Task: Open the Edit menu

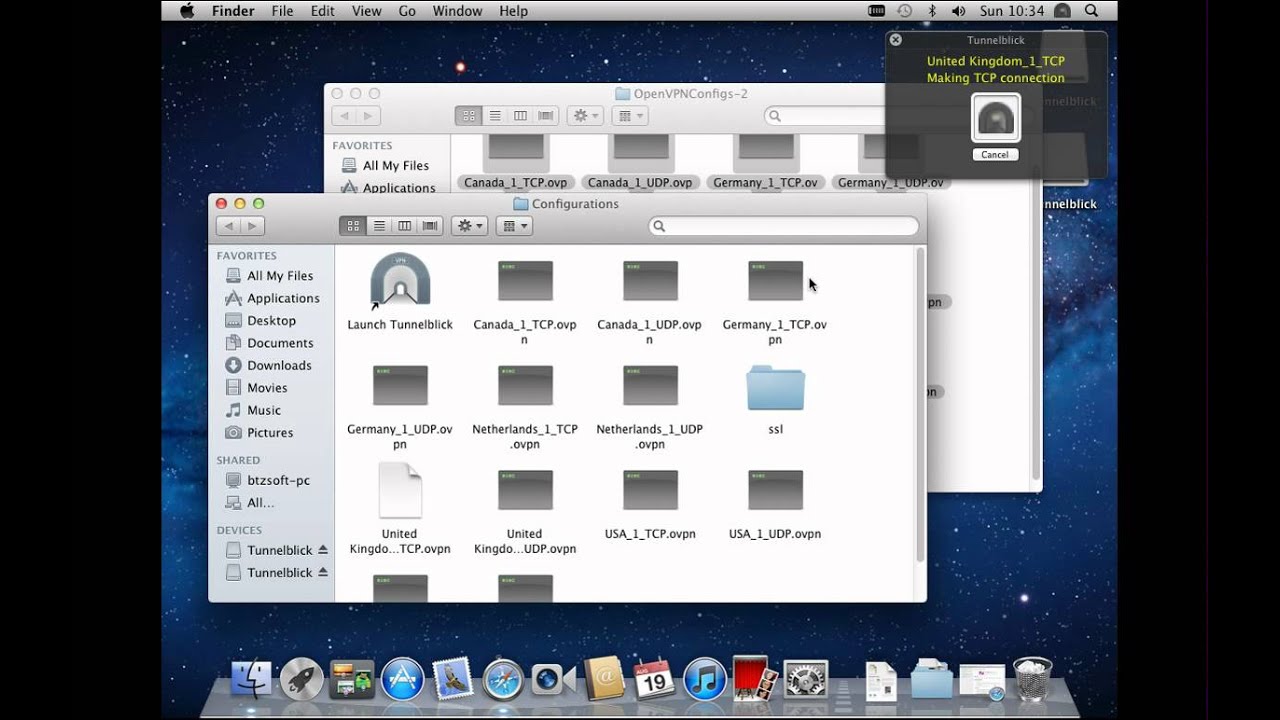Action: coord(322,11)
